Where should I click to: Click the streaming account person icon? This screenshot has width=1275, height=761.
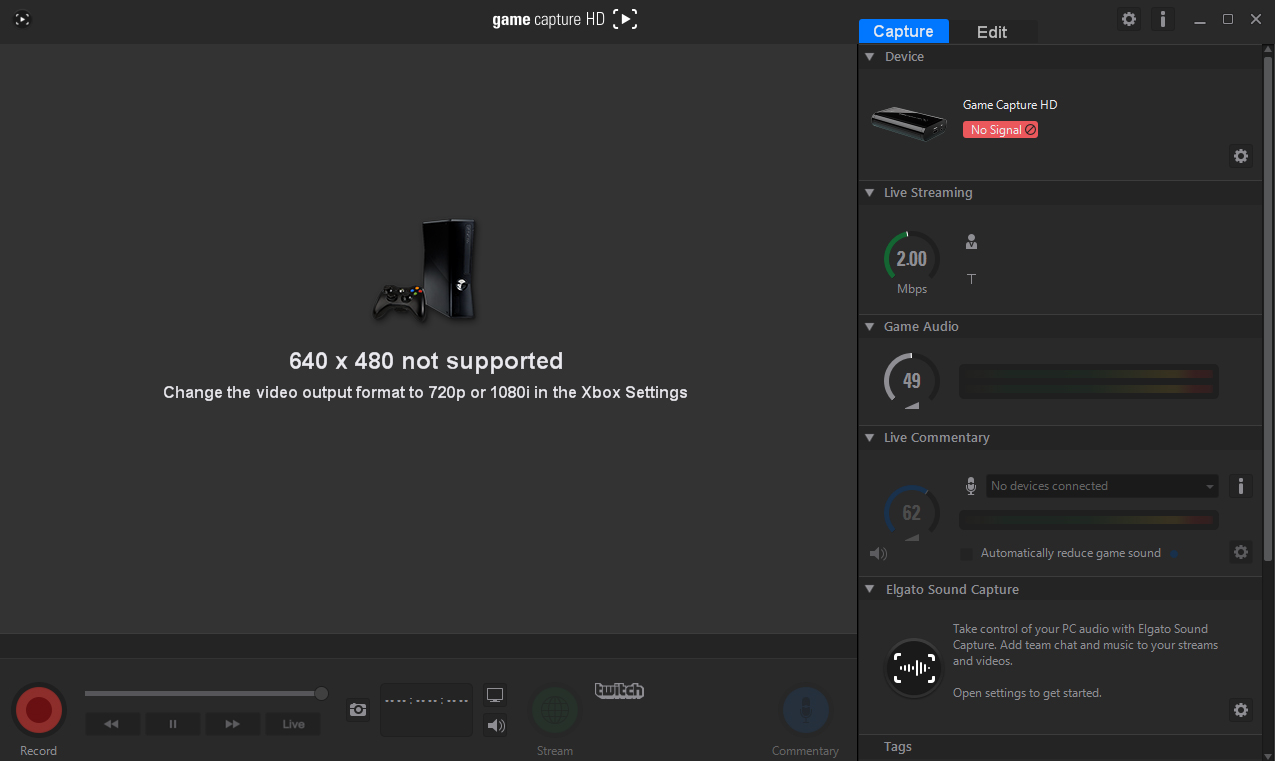click(x=971, y=242)
